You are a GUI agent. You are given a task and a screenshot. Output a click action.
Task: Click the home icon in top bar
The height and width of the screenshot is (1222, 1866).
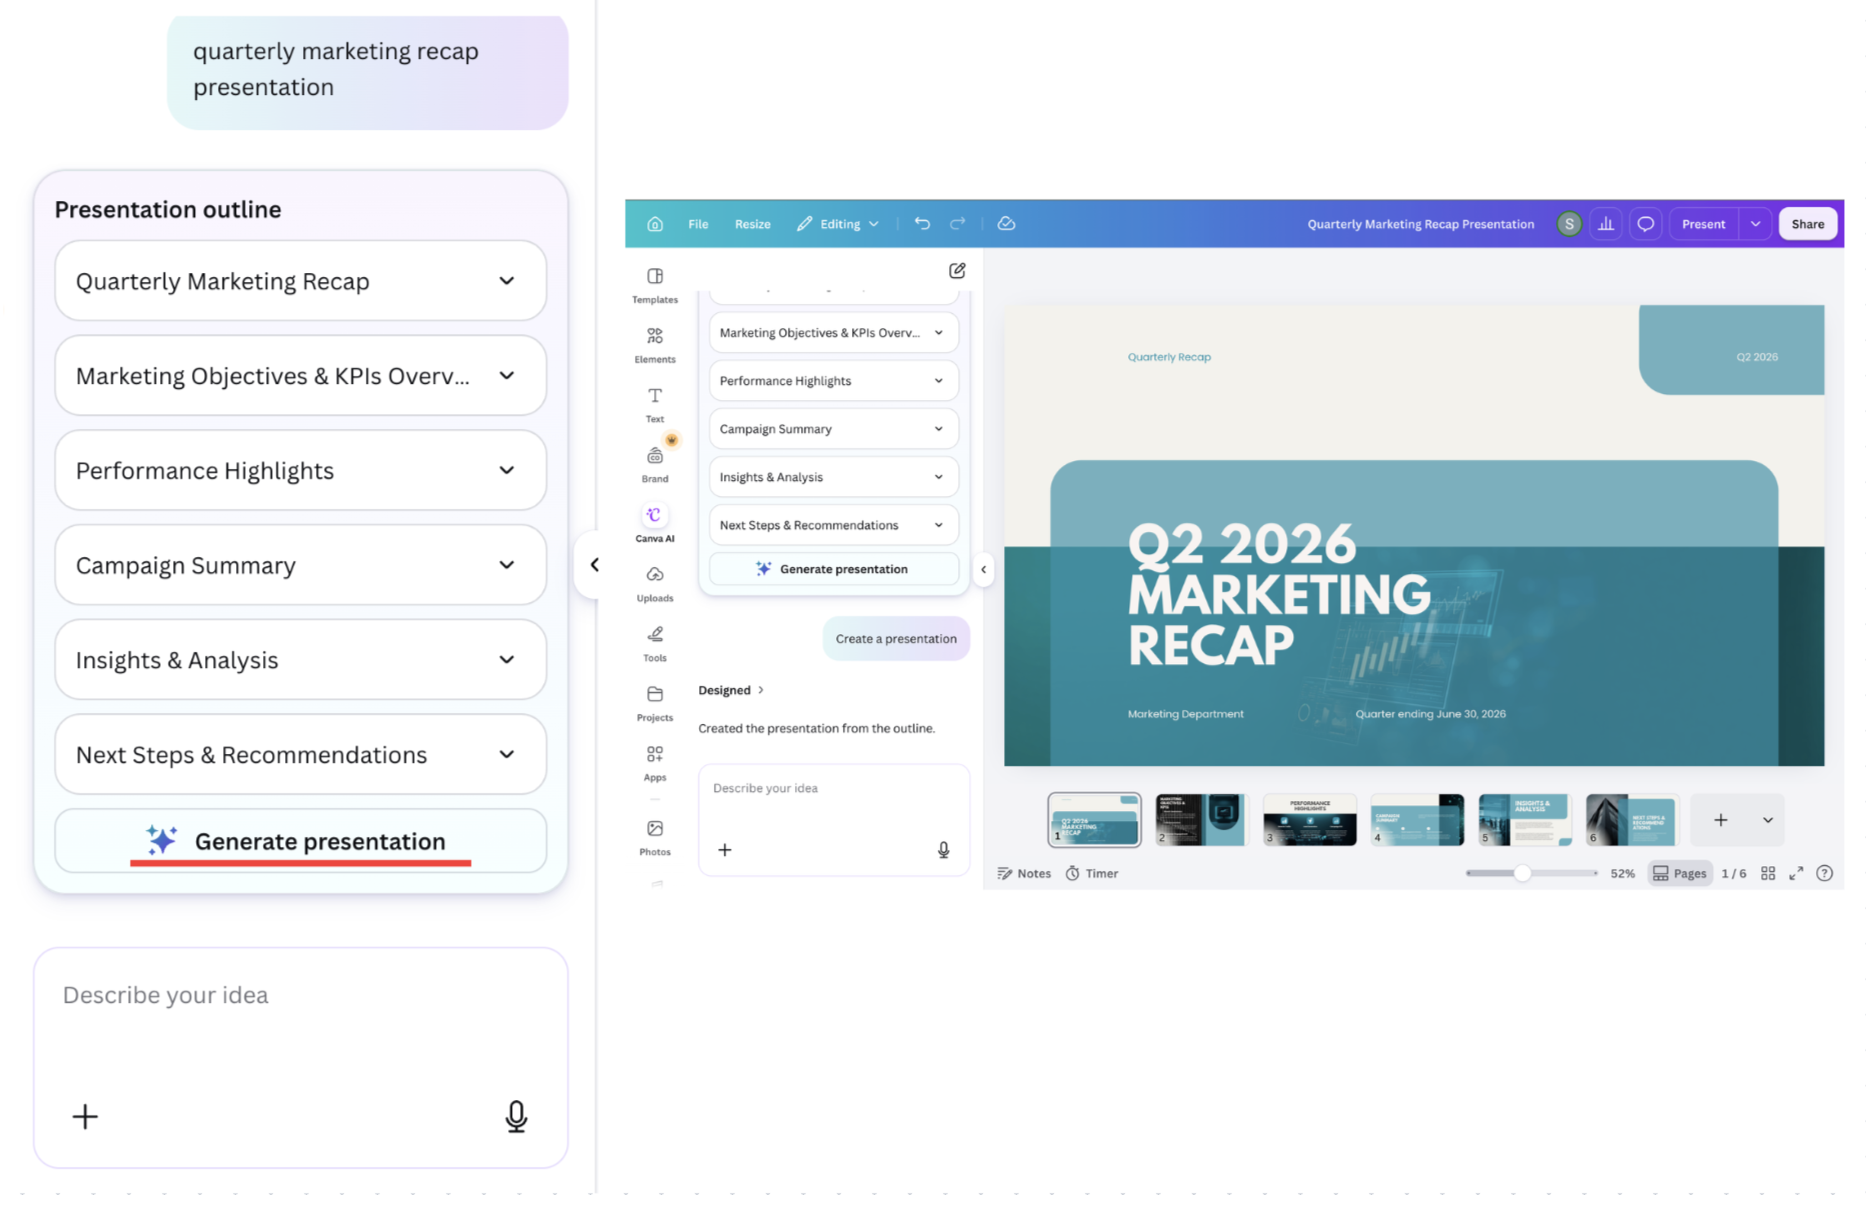tap(655, 224)
